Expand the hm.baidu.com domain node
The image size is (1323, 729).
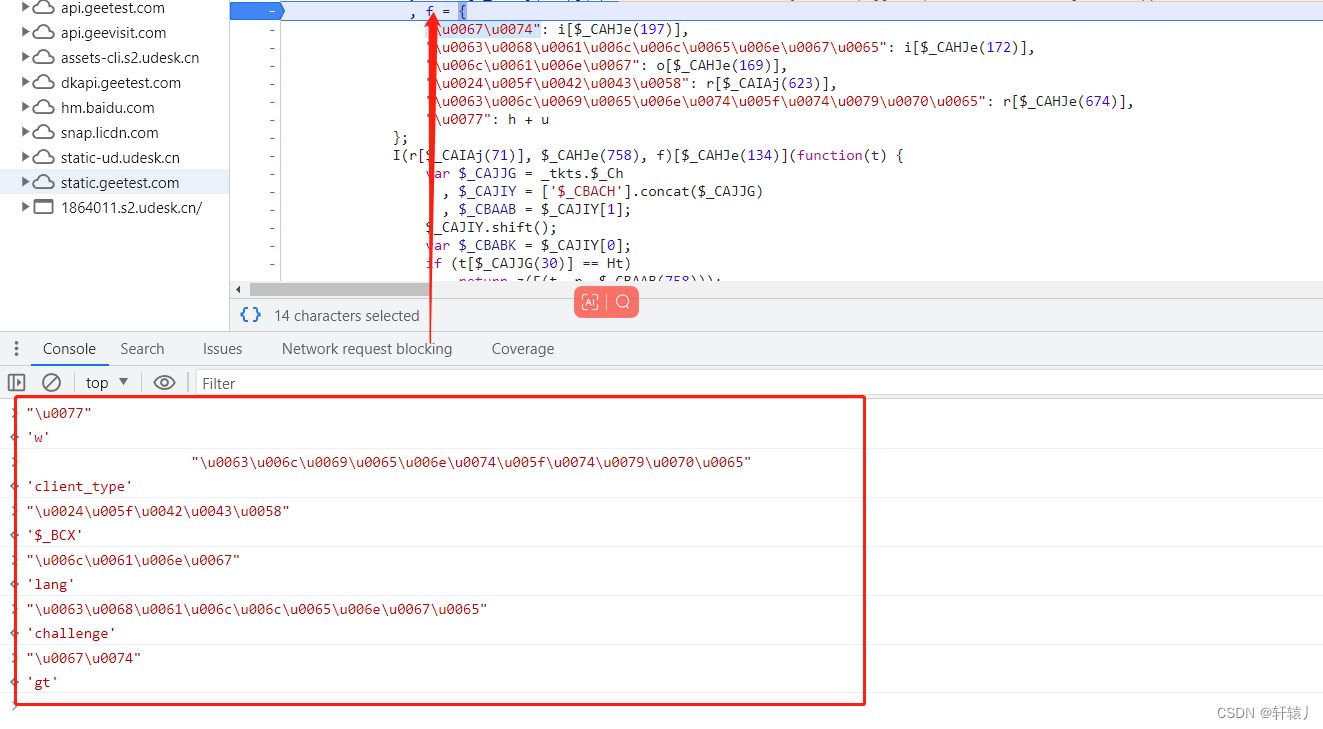[25, 107]
